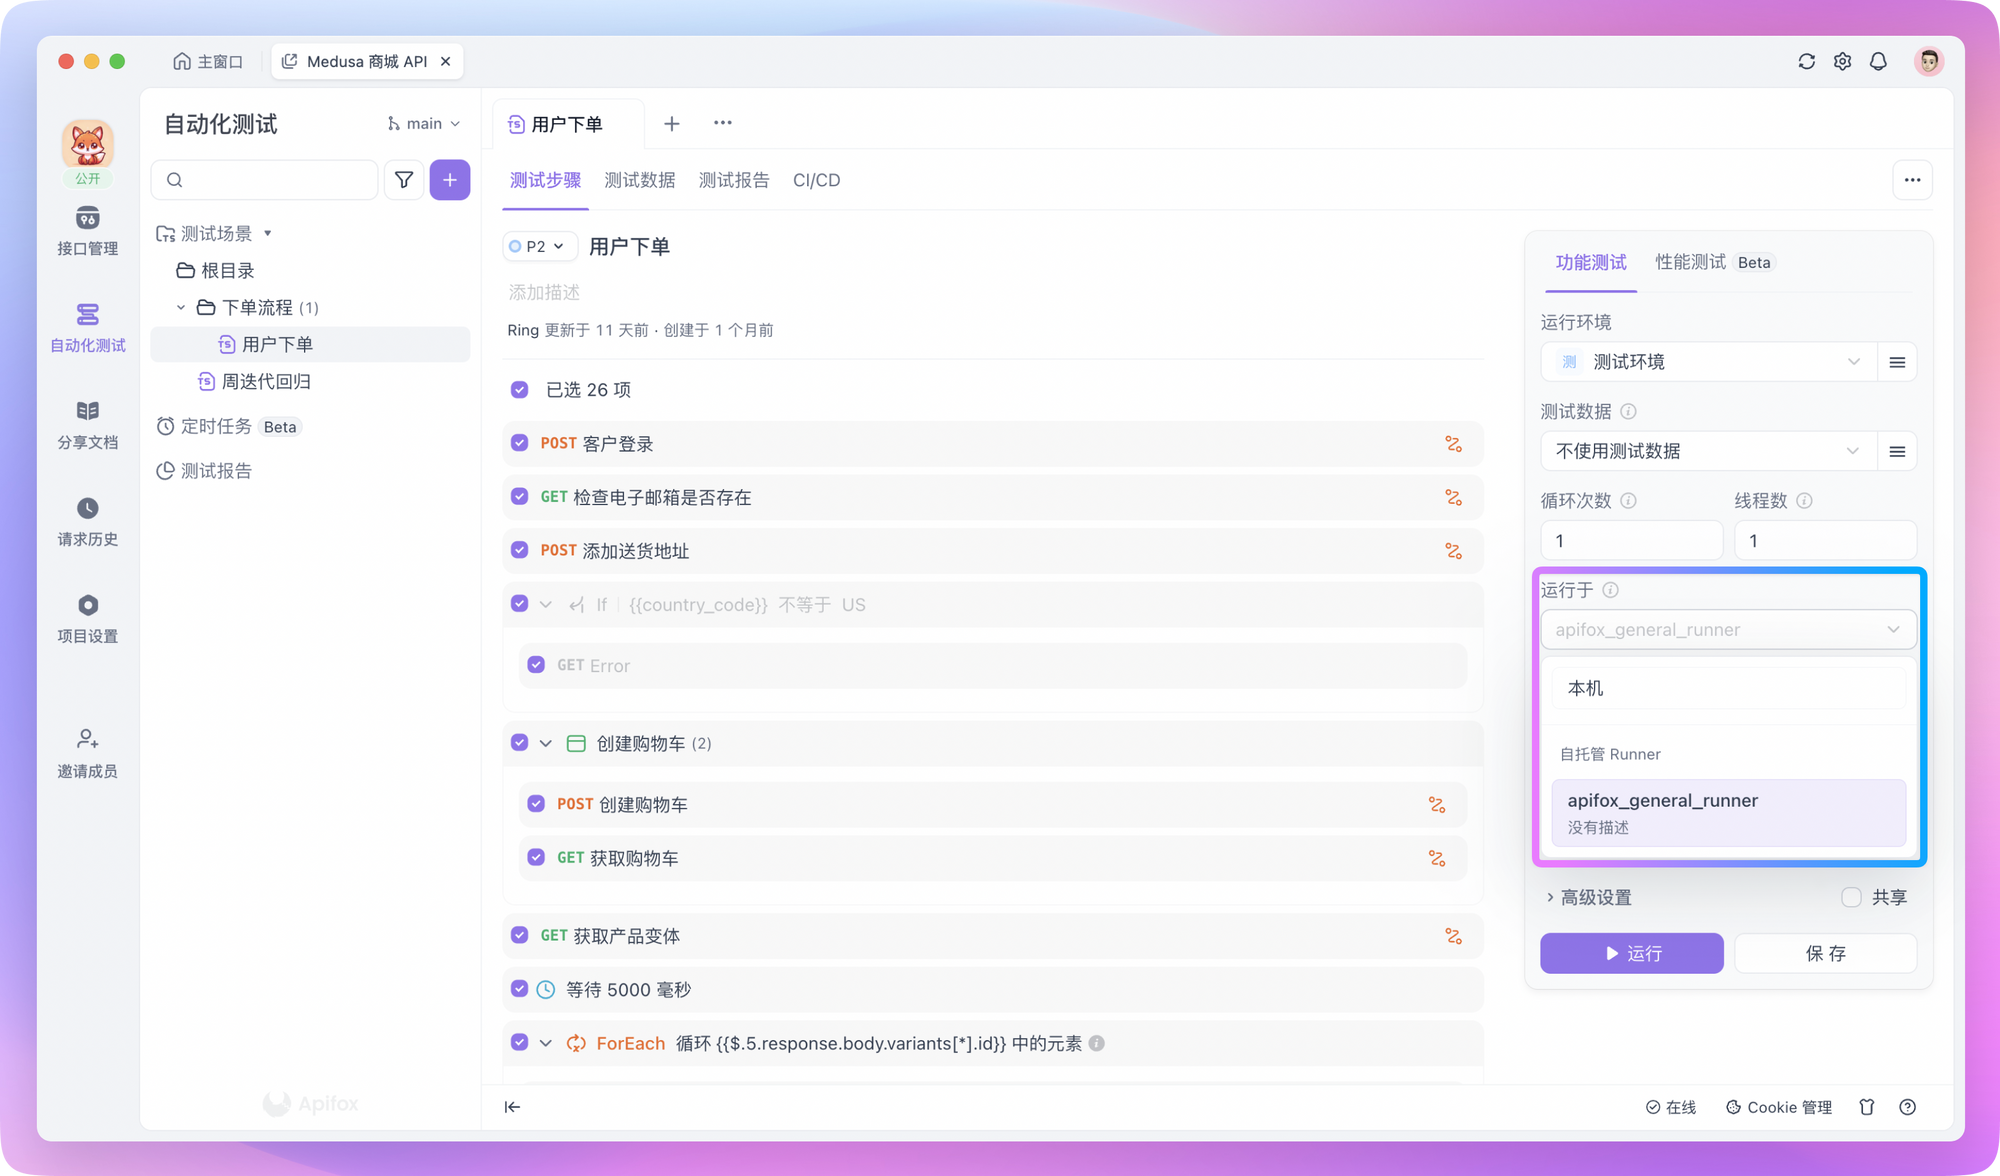This screenshot has height=1176, width=2000.
Task: Collapse the 下单流程 folder
Action: click(181, 307)
